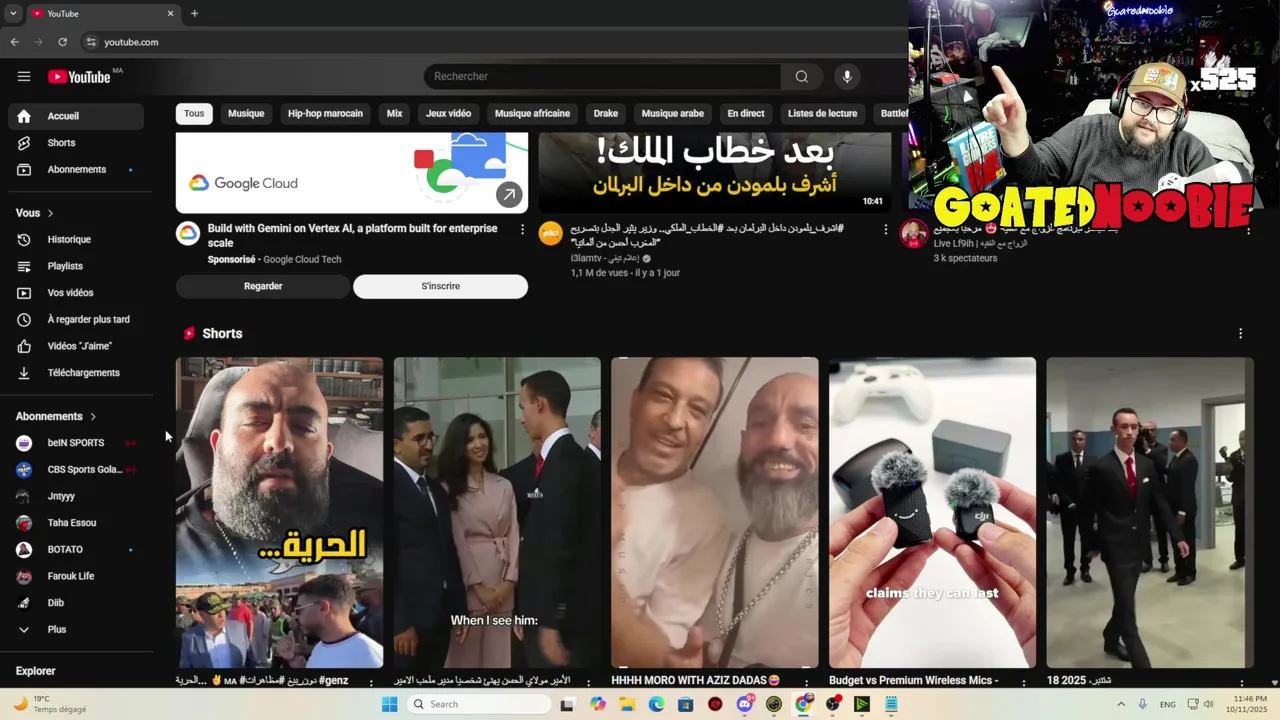Open Playlists in the sidebar
Screen dimensions: 1280x720
tap(76, 267)
